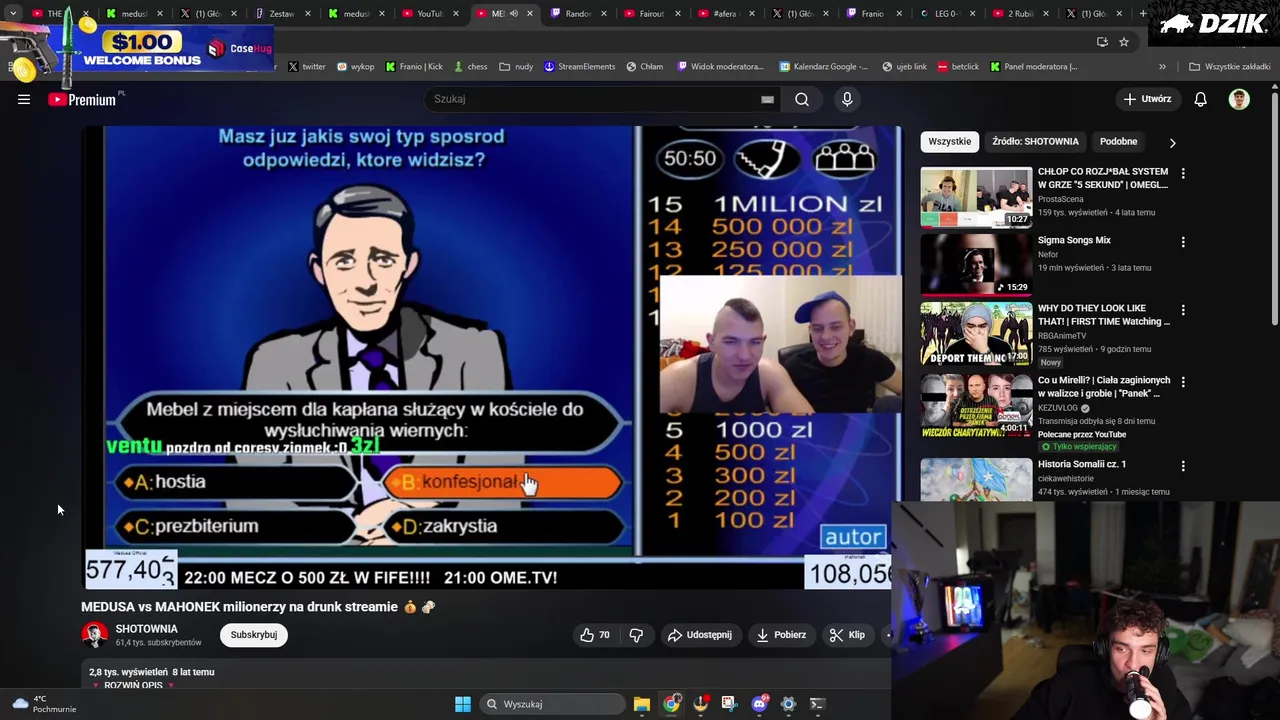Viewport: 1280px width, 720px height.
Task: Open the StreamElements bookmark
Action: click(579, 67)
